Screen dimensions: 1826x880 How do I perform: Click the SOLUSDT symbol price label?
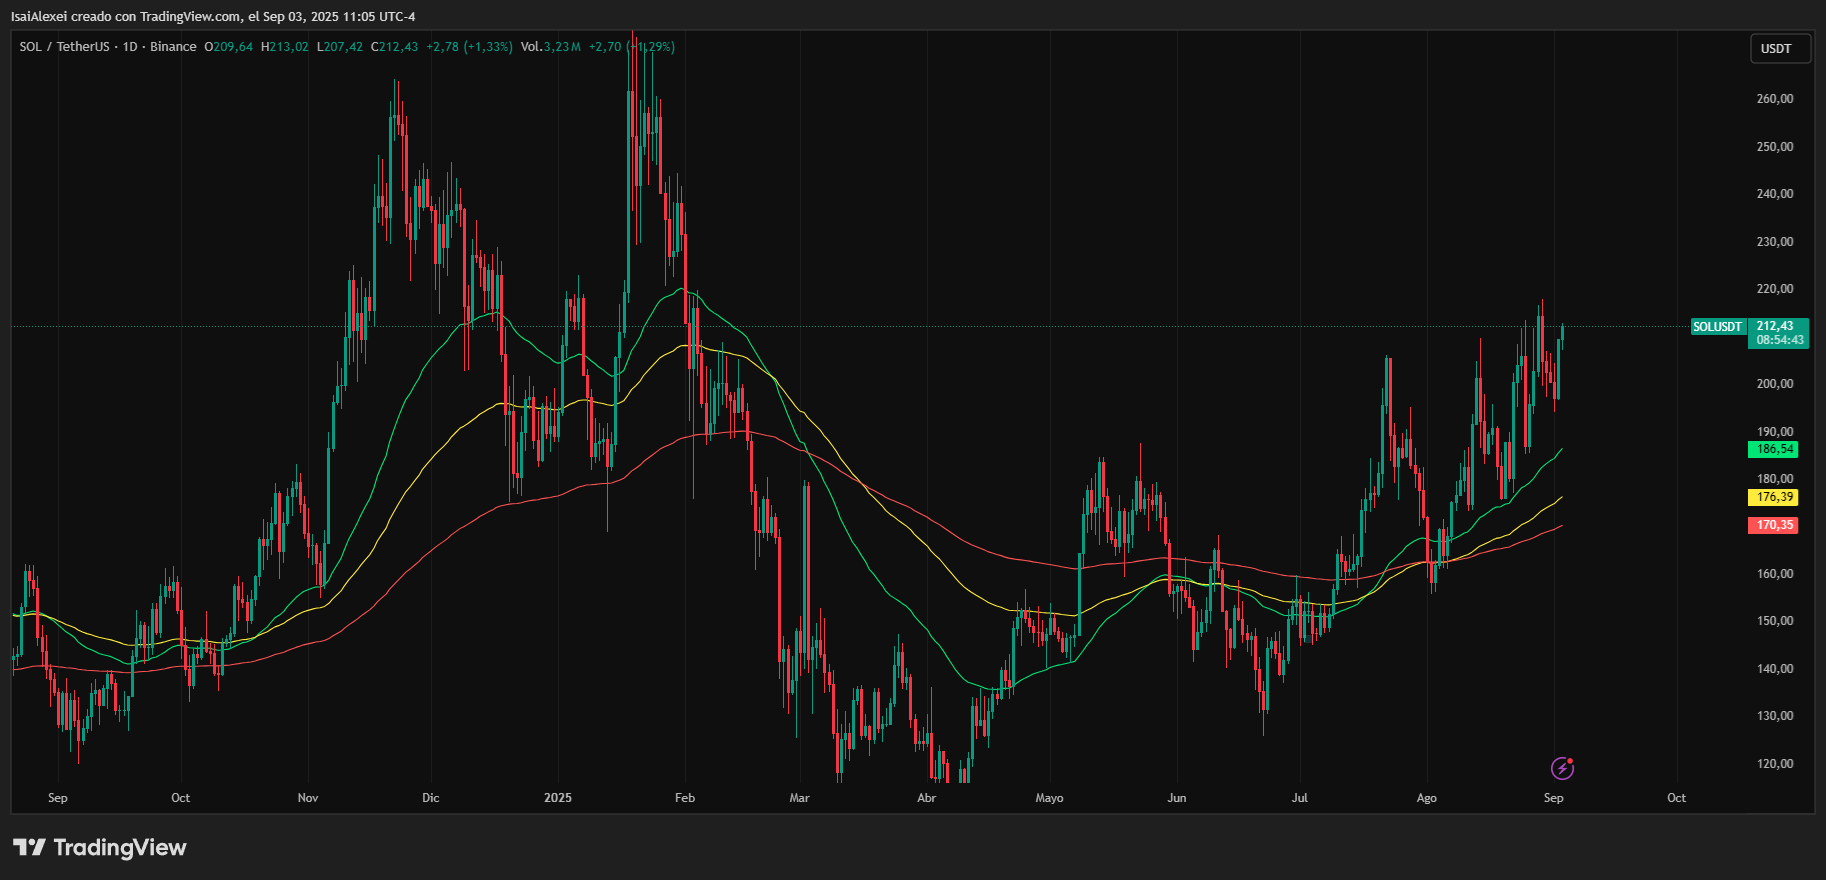1717,327
